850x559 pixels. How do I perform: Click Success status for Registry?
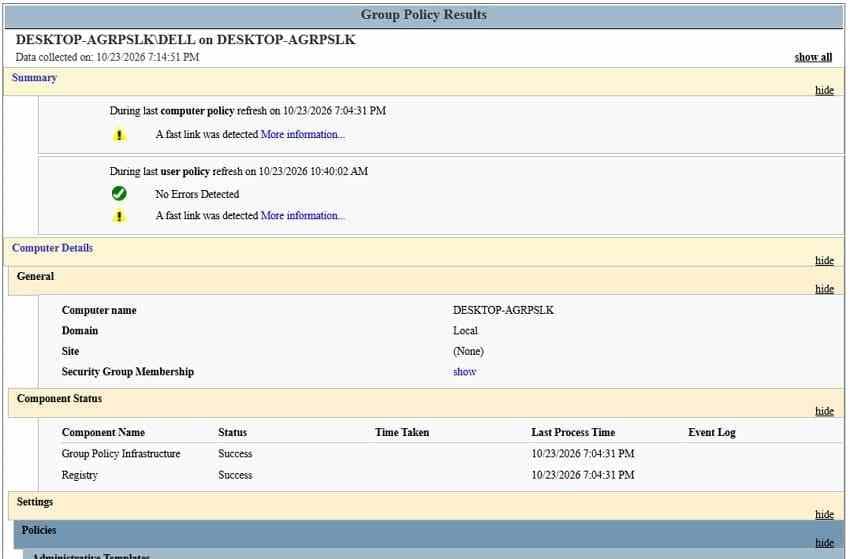tap(235, 475)
